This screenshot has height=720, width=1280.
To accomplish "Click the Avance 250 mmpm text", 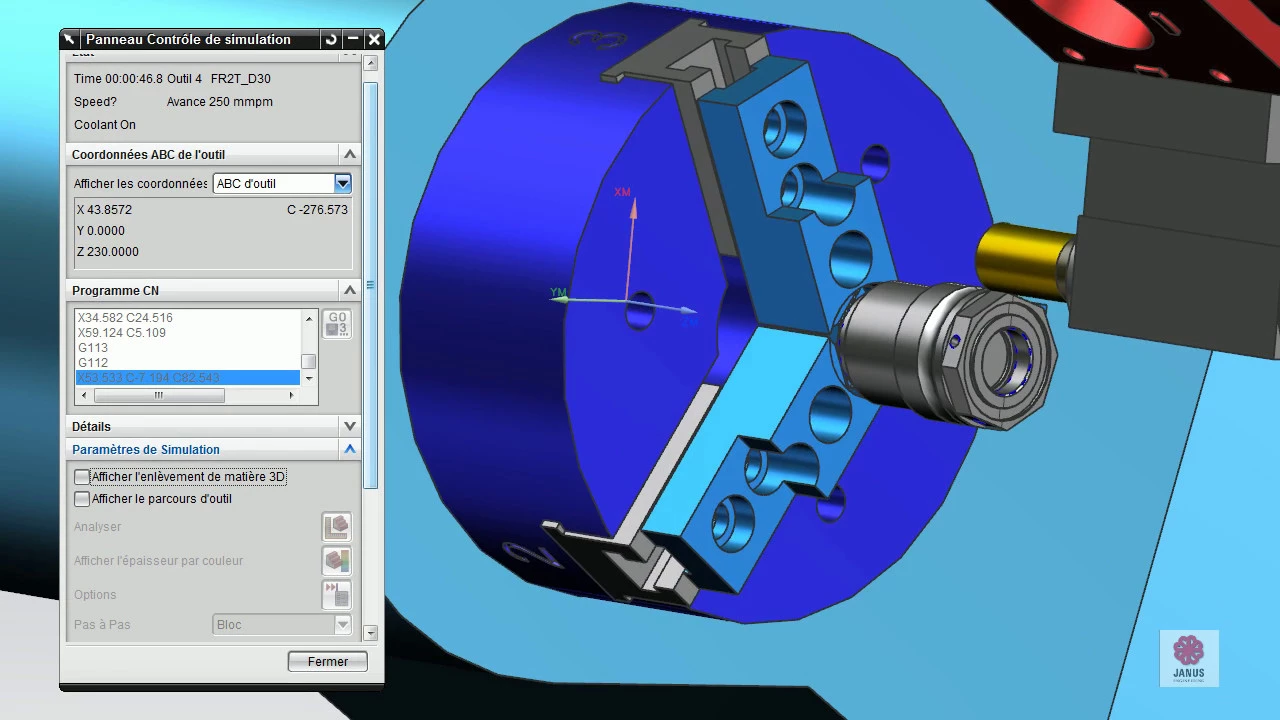I will [220, 102].
